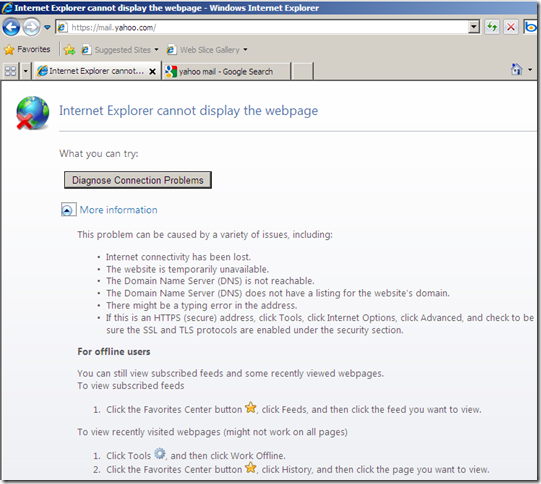Click 'The Domain Name Server (DNS) is not reachable.'
The width and height of the screenshot is (541, 484).
(210, 281)
